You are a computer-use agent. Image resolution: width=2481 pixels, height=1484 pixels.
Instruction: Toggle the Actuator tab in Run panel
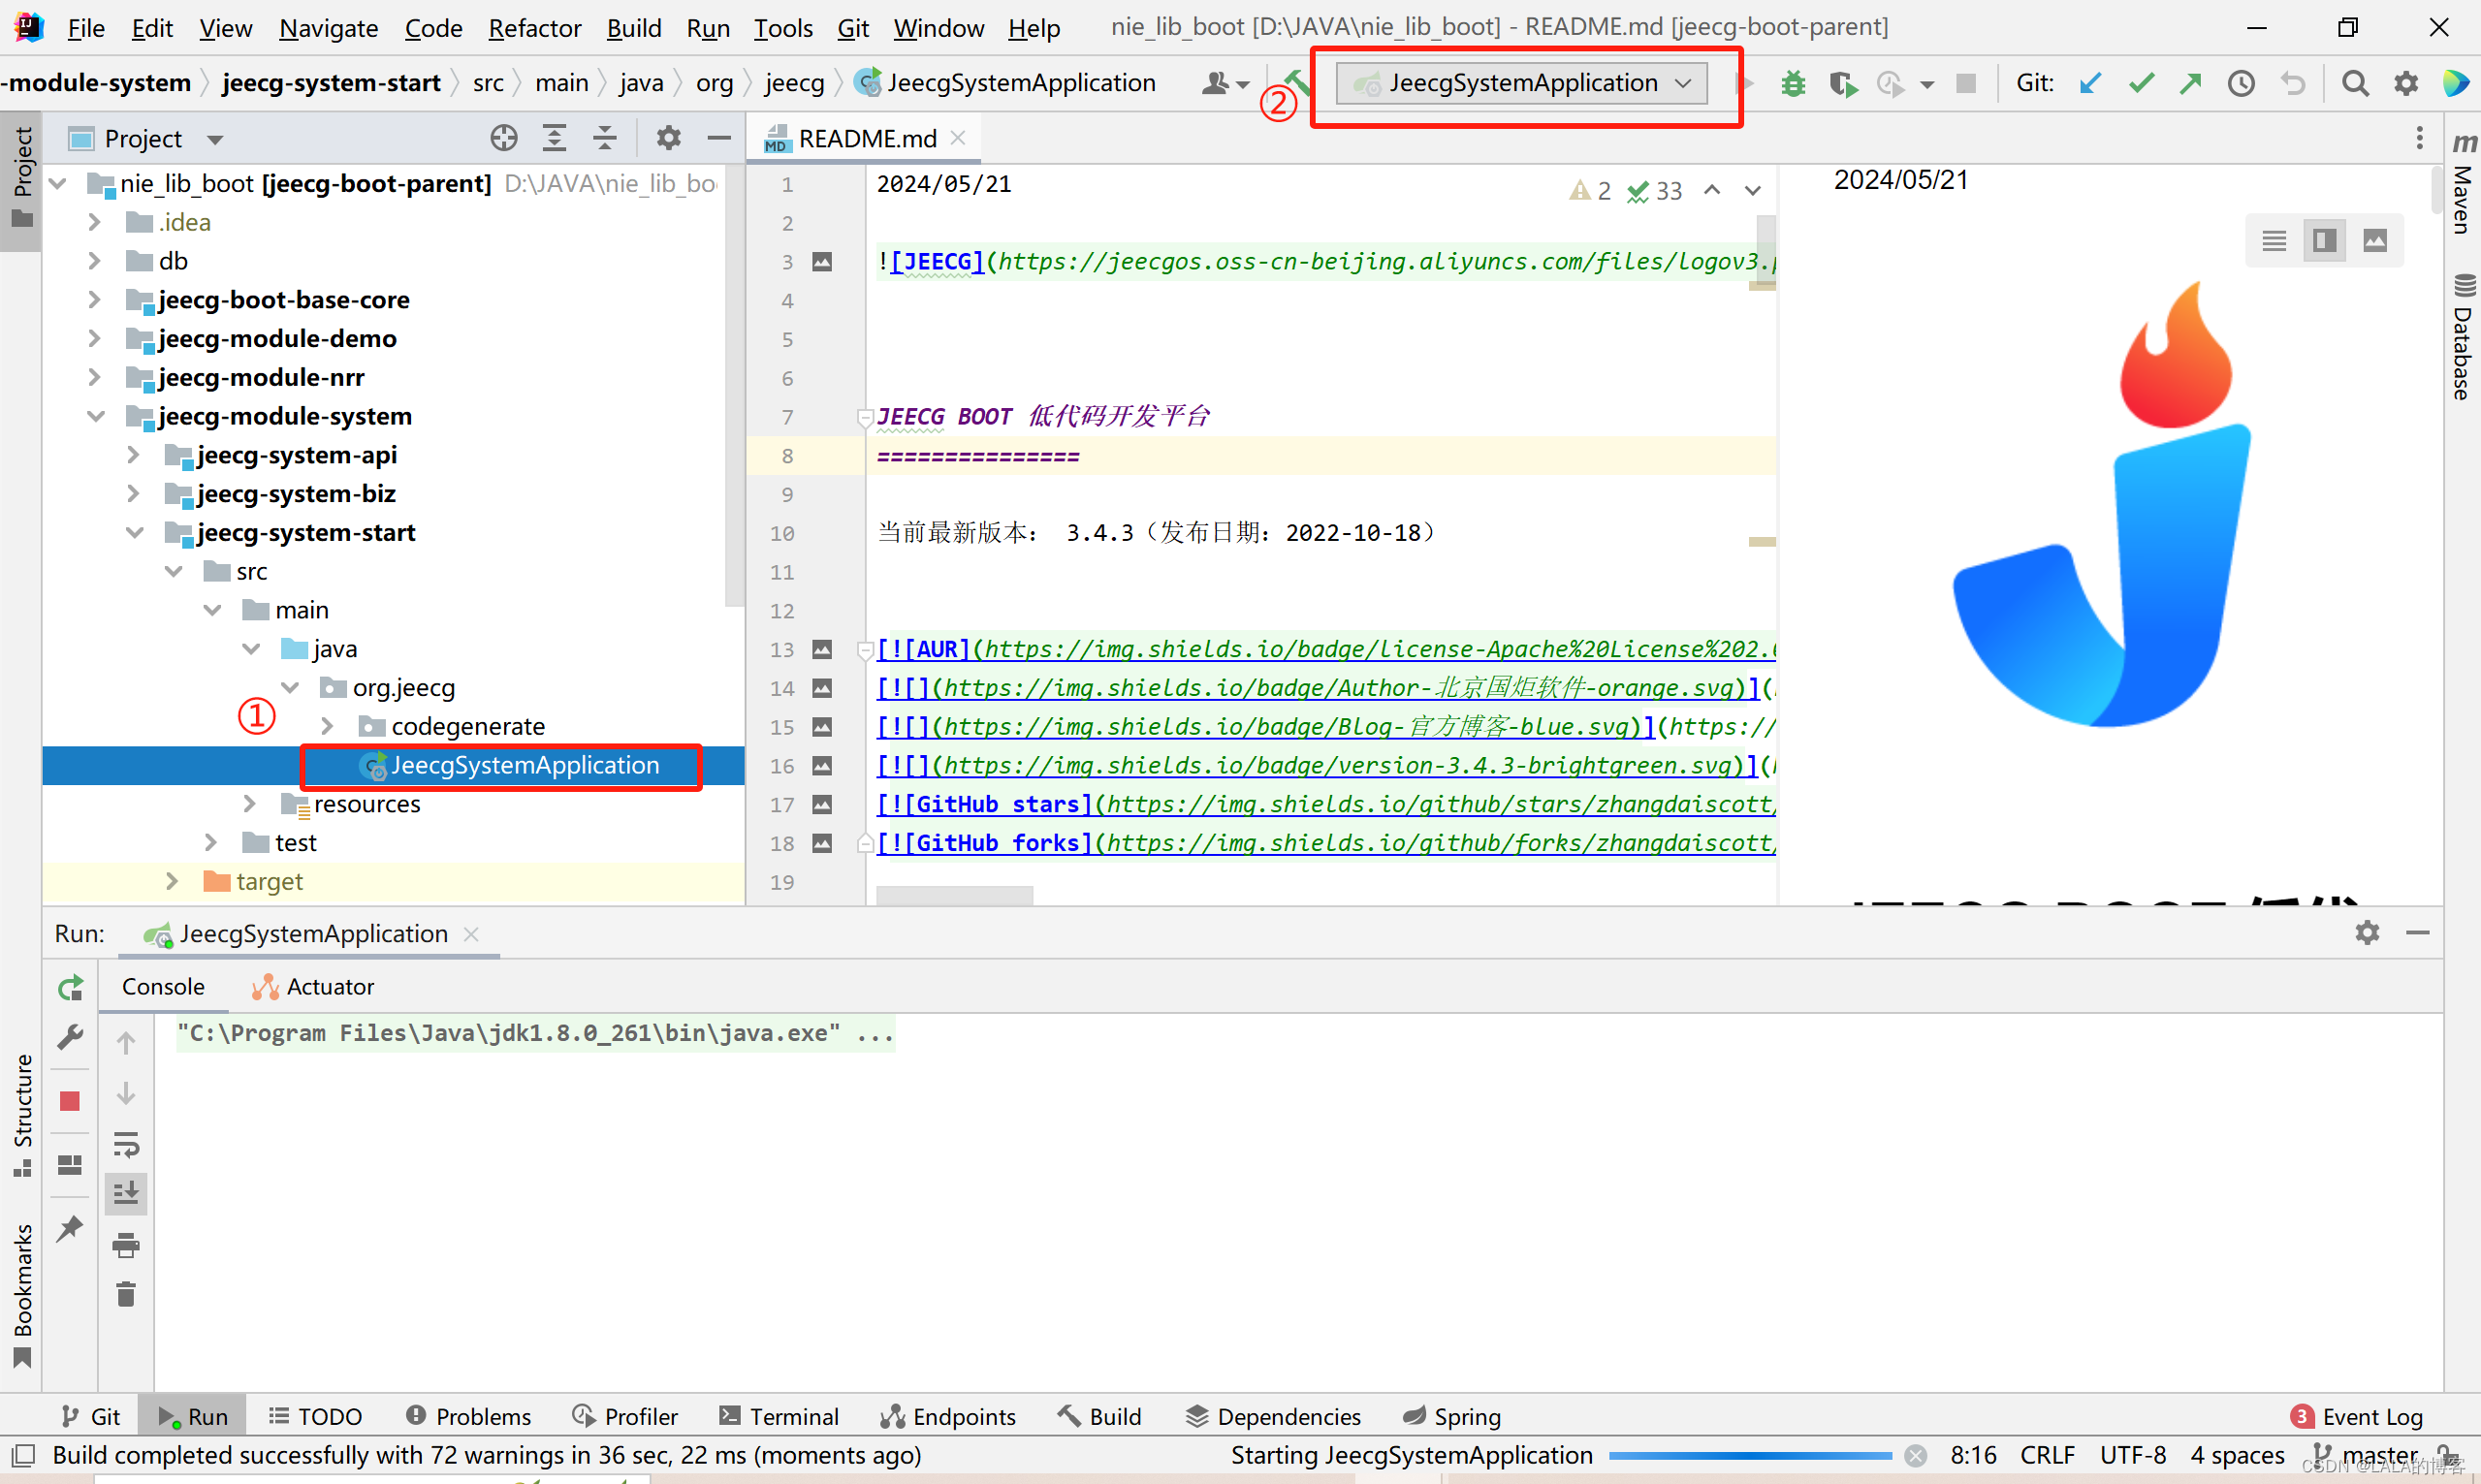pyautogui.click(x=318, y=984)
